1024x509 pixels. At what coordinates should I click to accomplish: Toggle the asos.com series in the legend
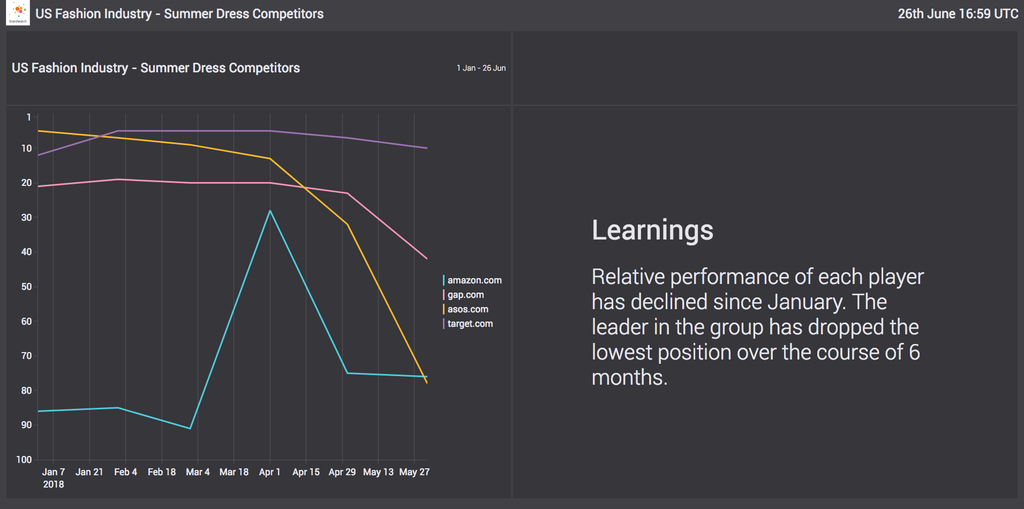point(468,309)
